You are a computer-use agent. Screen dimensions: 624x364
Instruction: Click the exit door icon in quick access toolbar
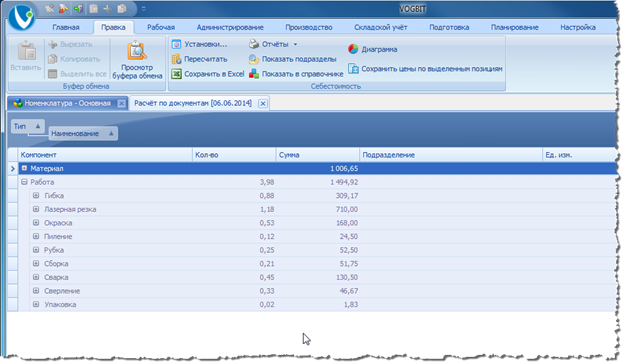pos(78,8)
